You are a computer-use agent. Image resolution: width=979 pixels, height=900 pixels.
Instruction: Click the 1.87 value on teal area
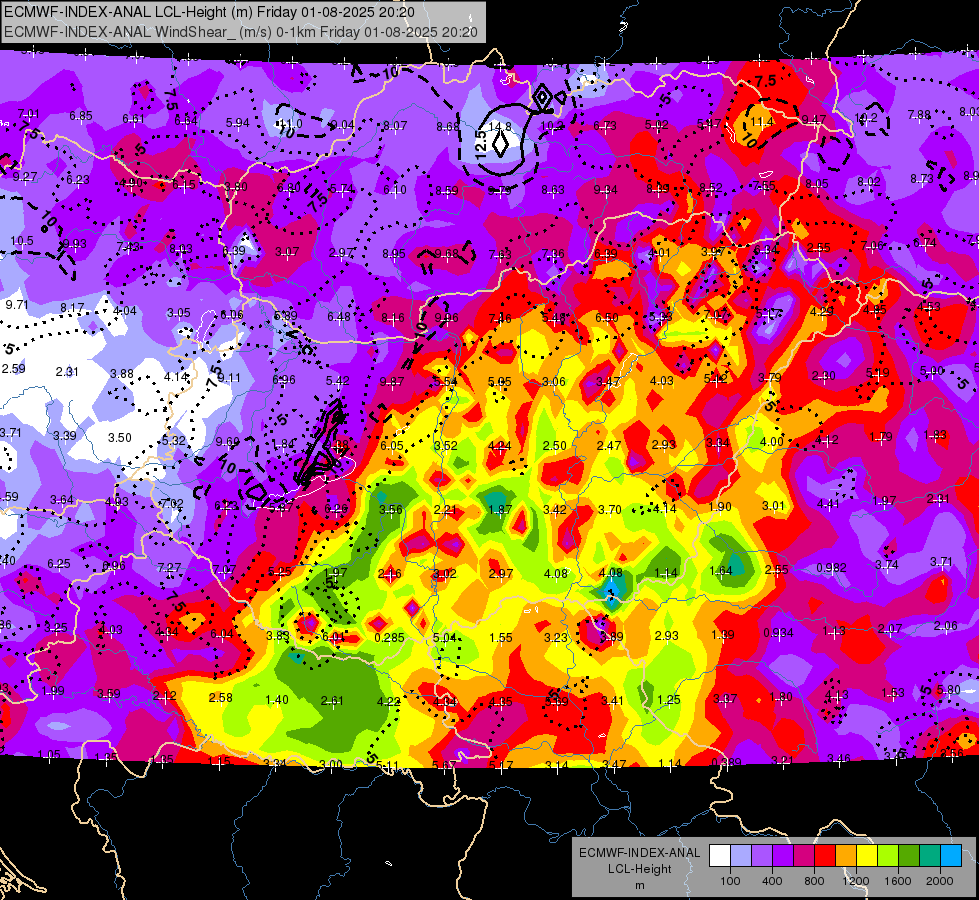click(499, 510)
